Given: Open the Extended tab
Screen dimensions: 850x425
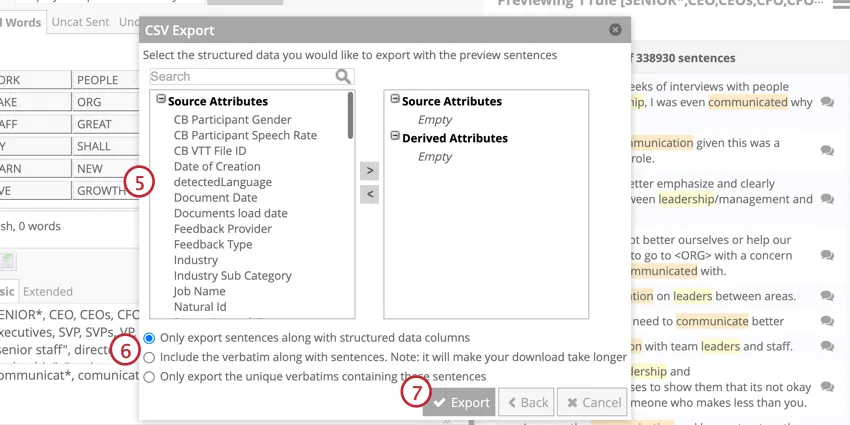Looking at the screenshot, I should click(48, 291).
